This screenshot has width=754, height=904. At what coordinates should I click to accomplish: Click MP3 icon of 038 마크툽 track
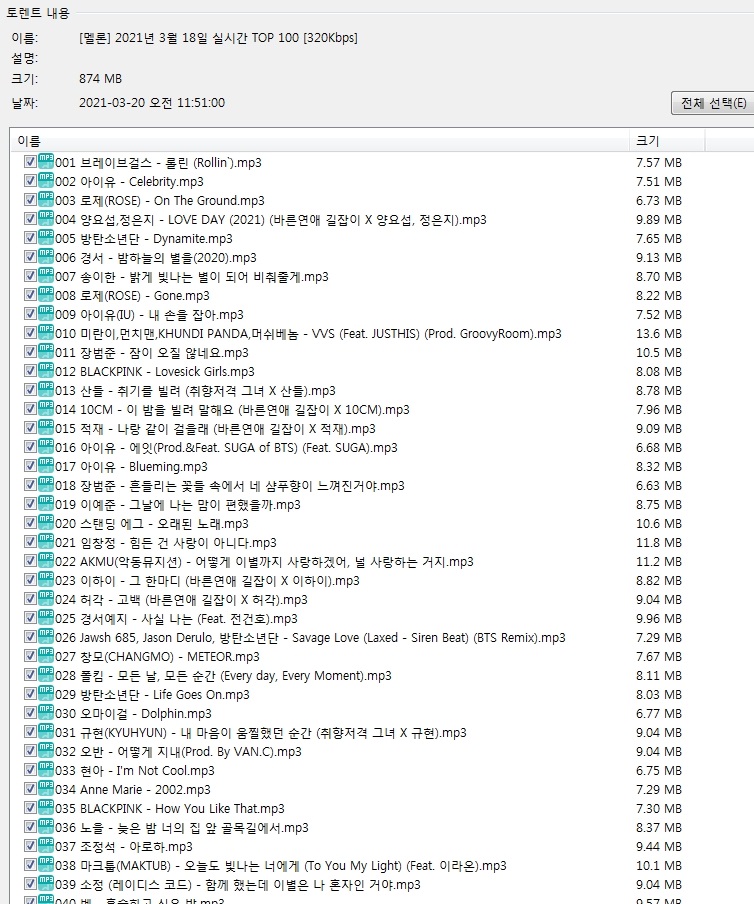click(46, 865)
